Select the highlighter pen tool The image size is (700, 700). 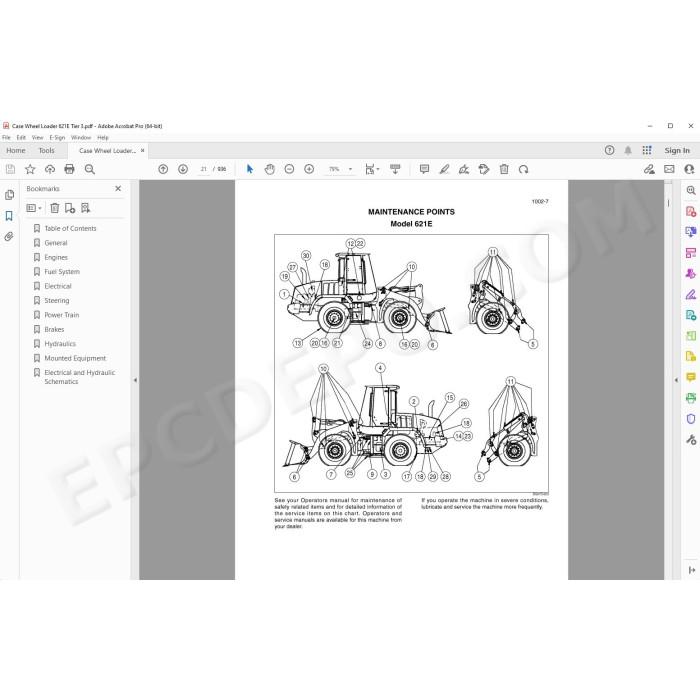click(x=444, y=169)
